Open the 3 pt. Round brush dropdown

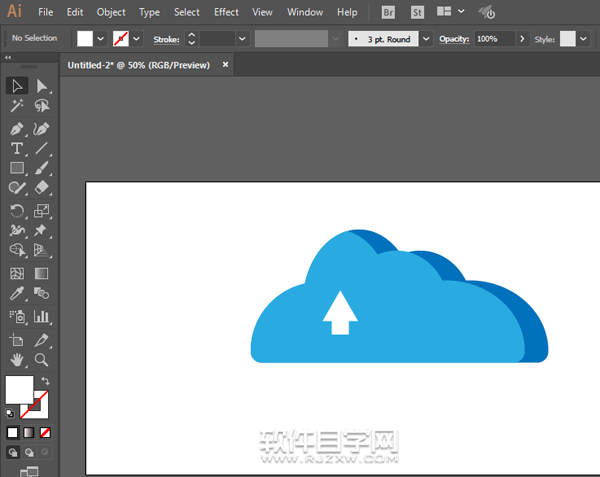tap(427, 38)
